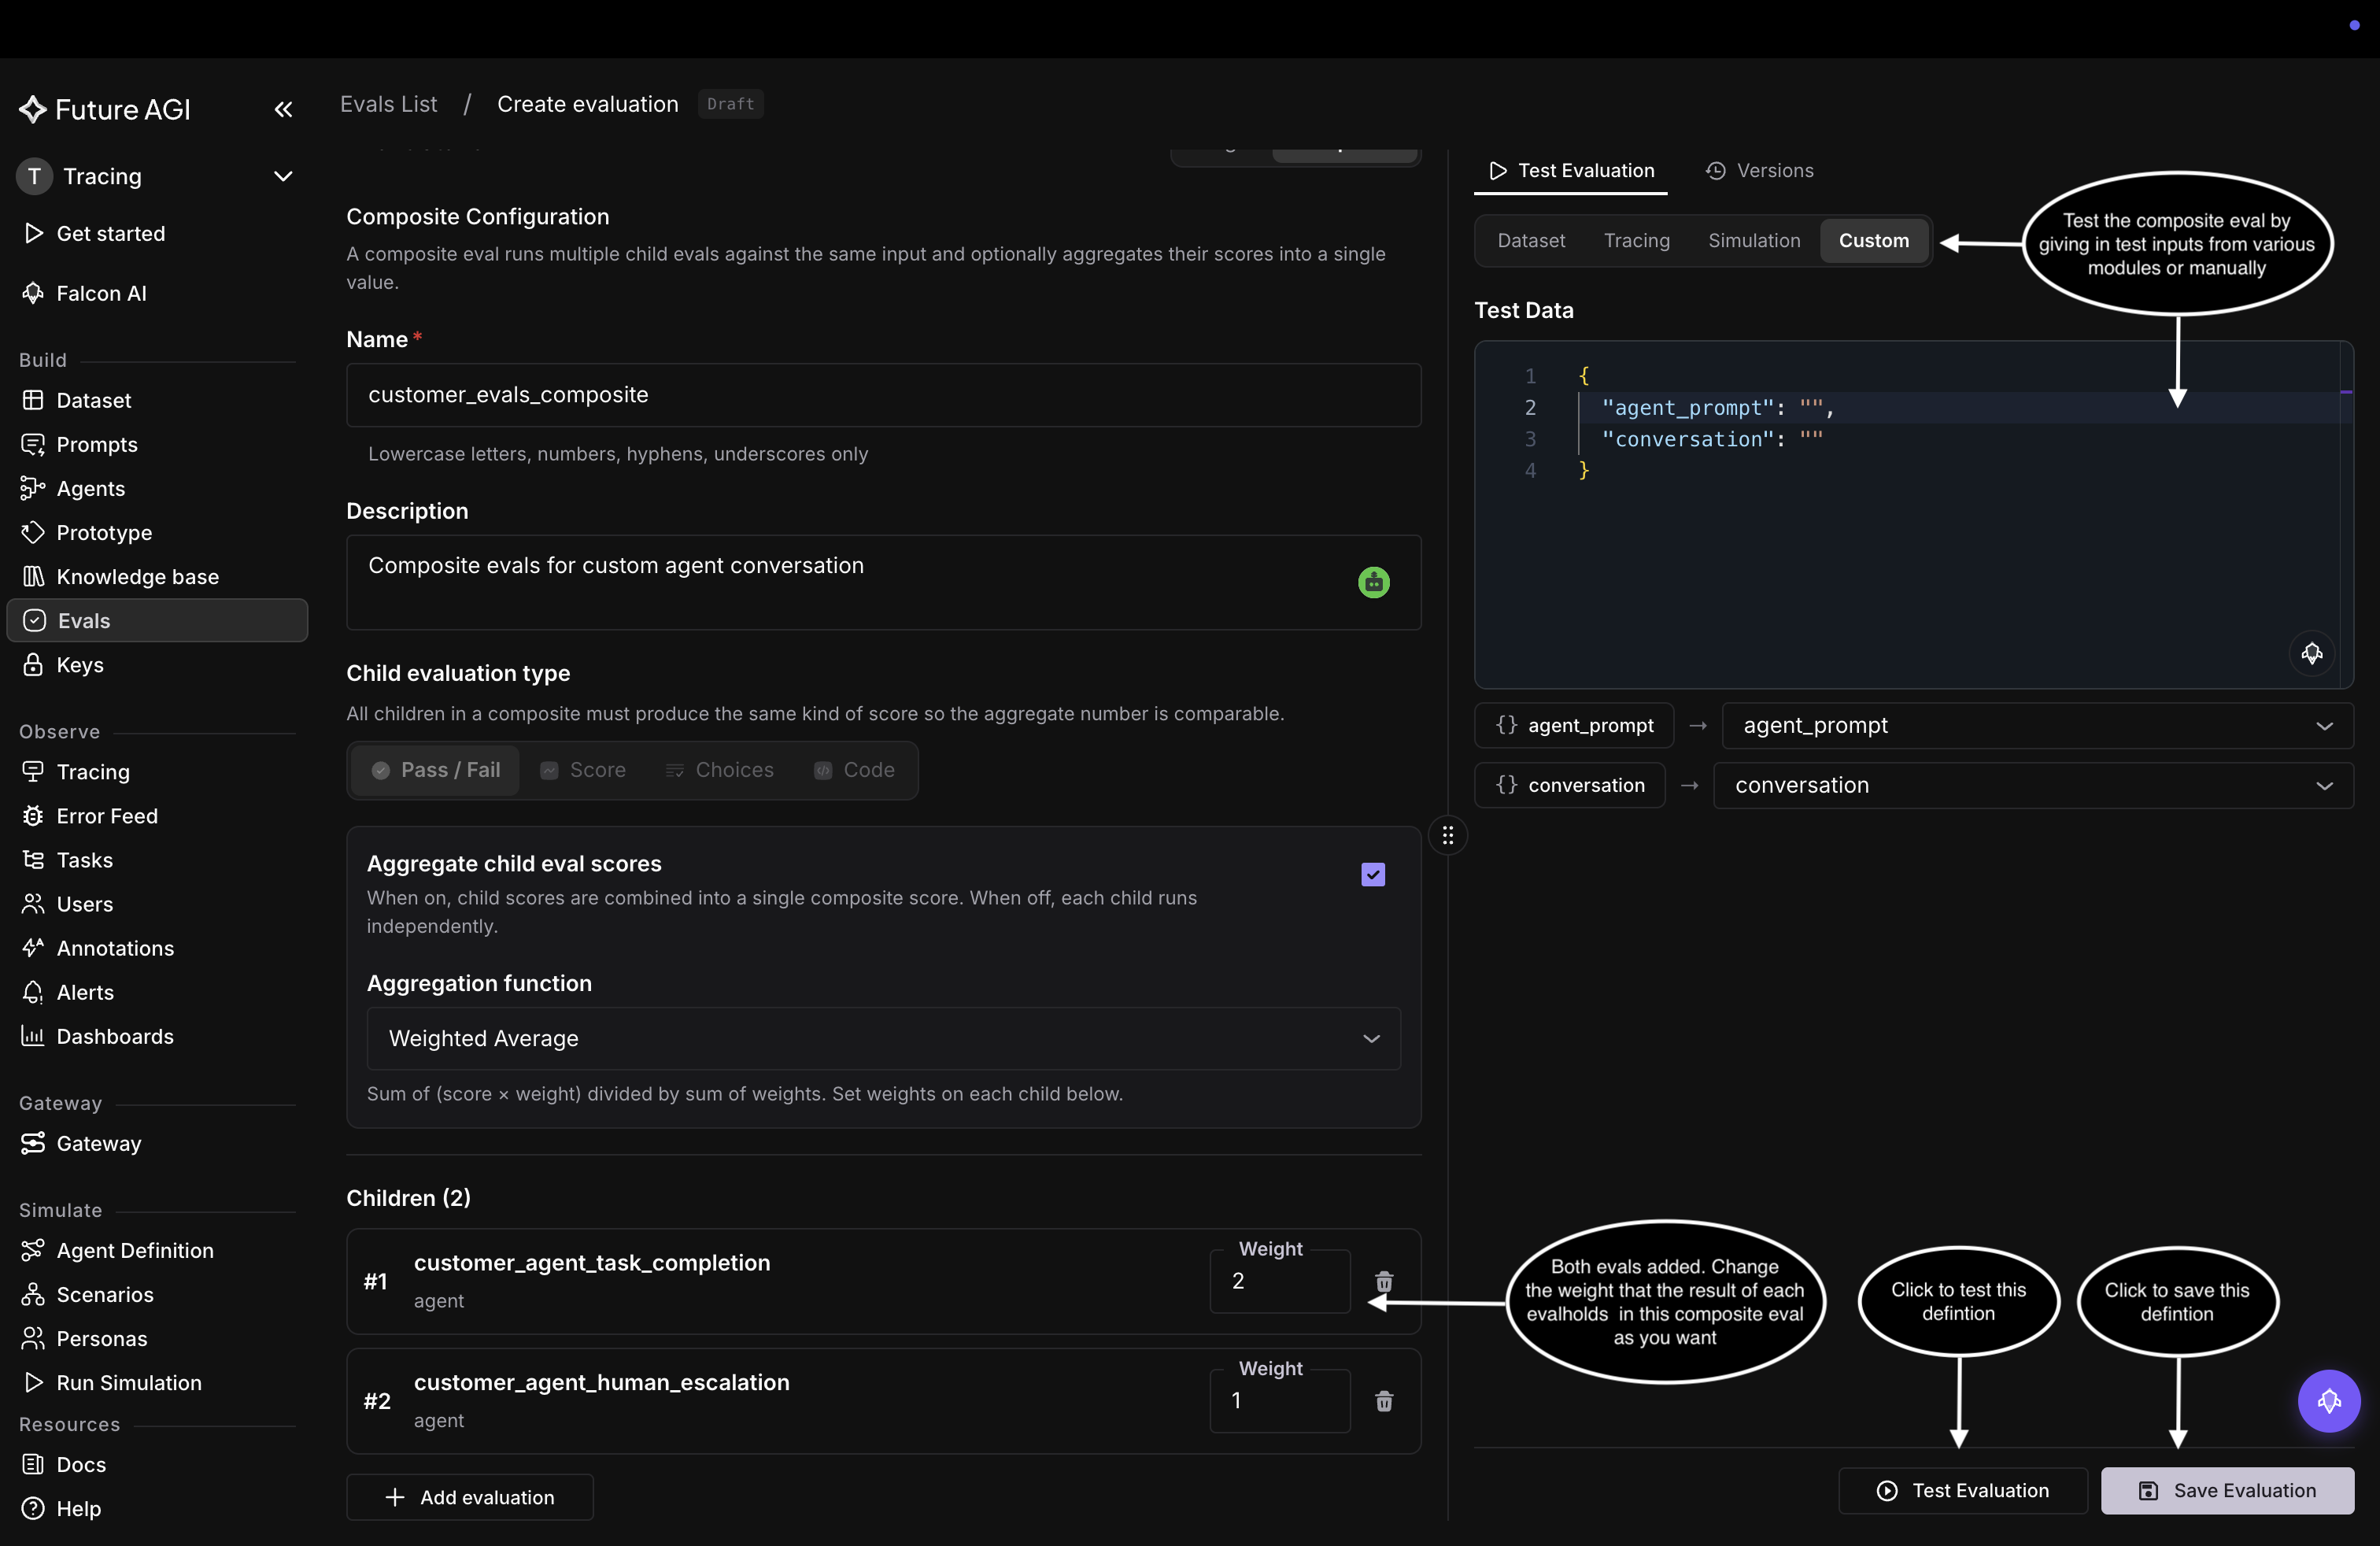This screenshot has height=1546, width=2380.
Task: Switch to the Versions tab
Action: click(1759, 170)
